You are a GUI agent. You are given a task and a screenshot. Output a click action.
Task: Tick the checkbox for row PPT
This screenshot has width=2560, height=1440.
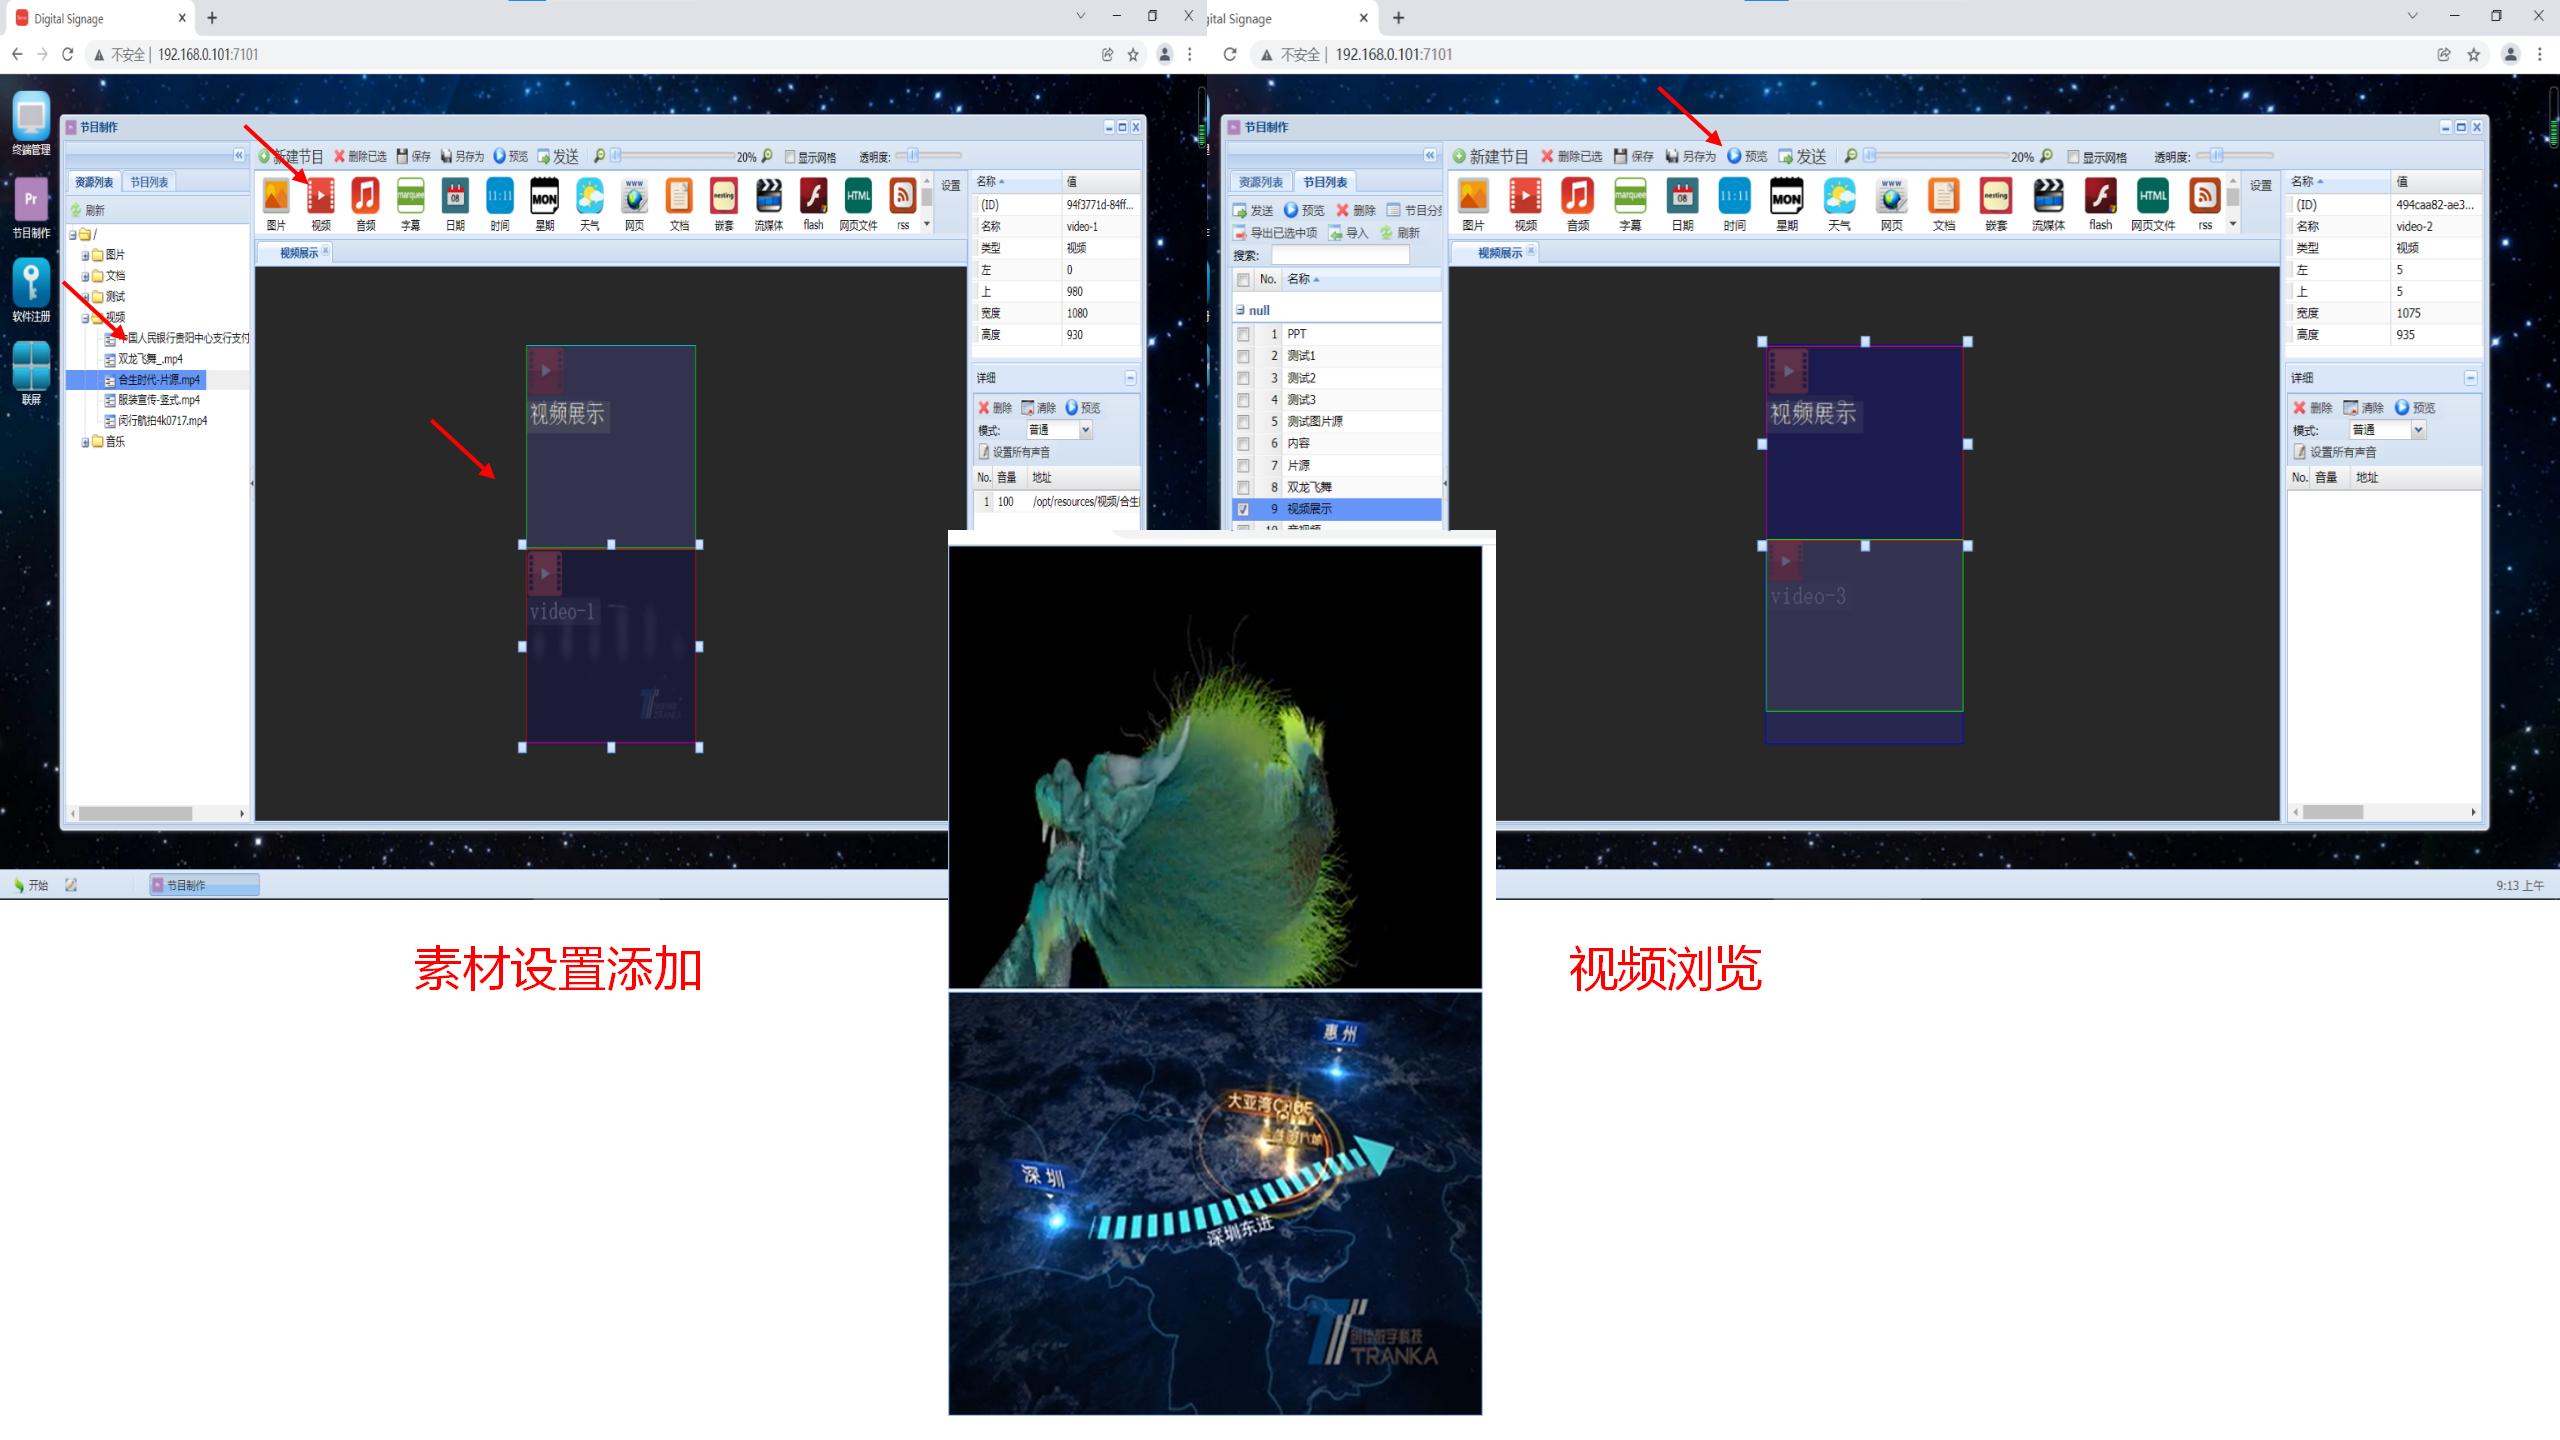tap(1243, 334)
